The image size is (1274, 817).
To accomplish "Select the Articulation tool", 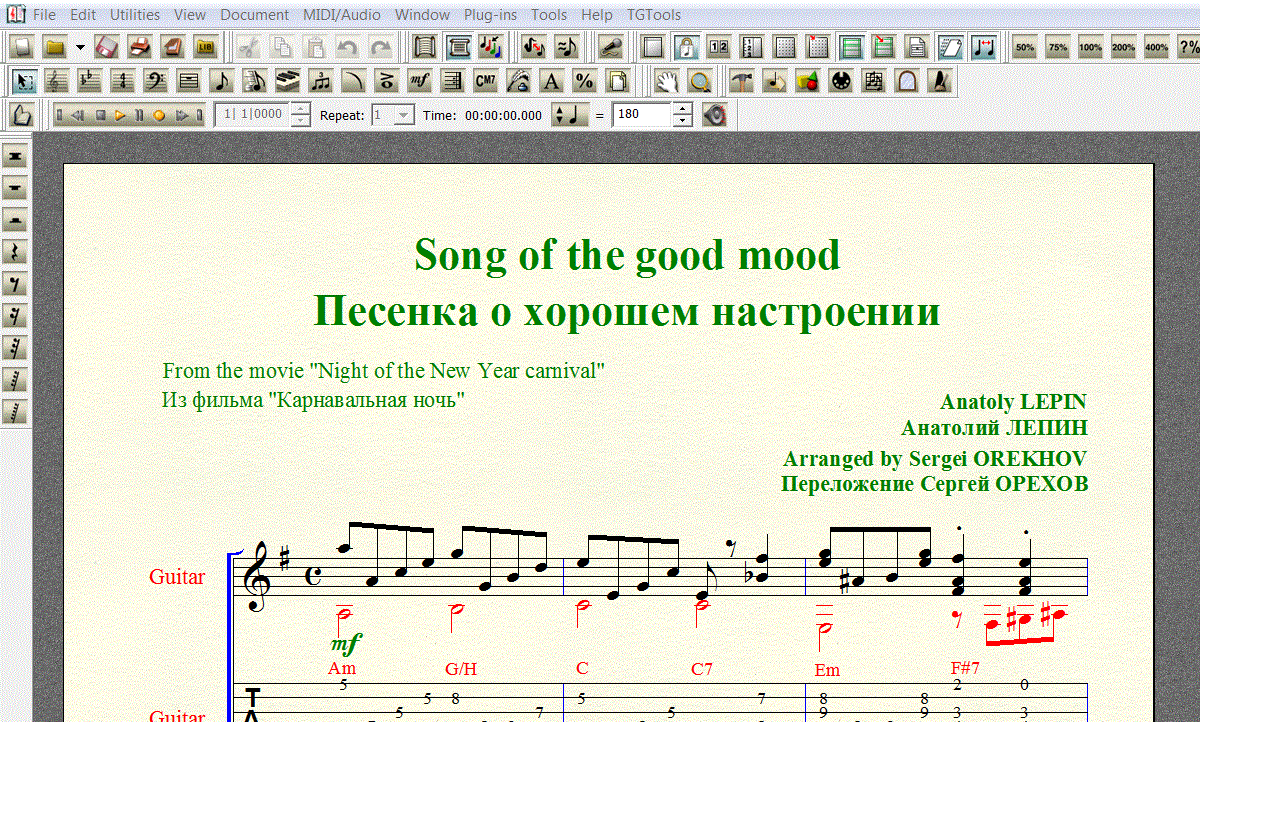I will point(386,81).
